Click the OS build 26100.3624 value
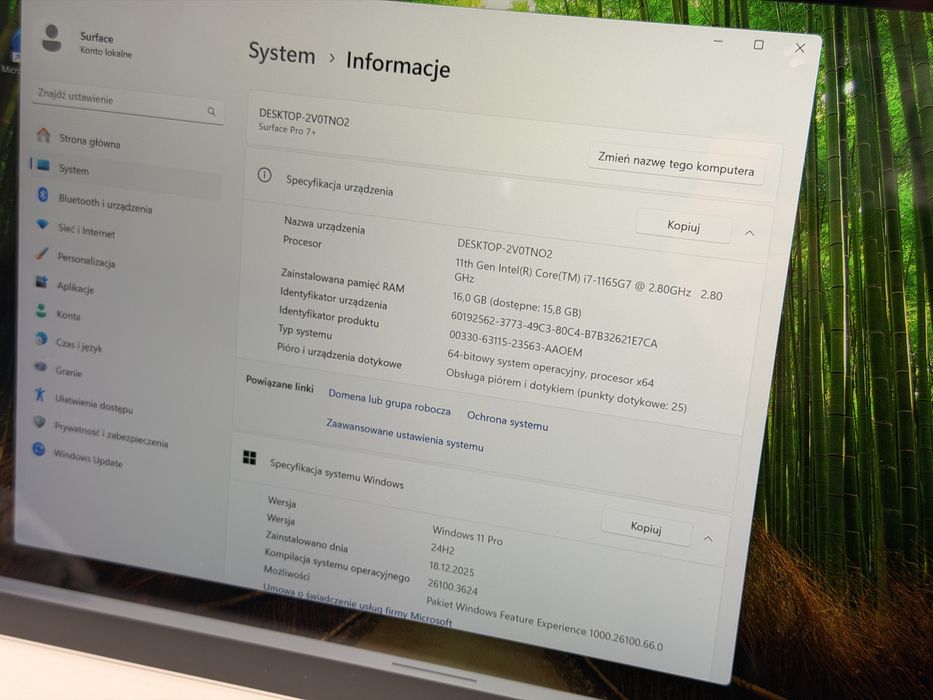This screenshot has width=933, height=700. pos(452,587)
